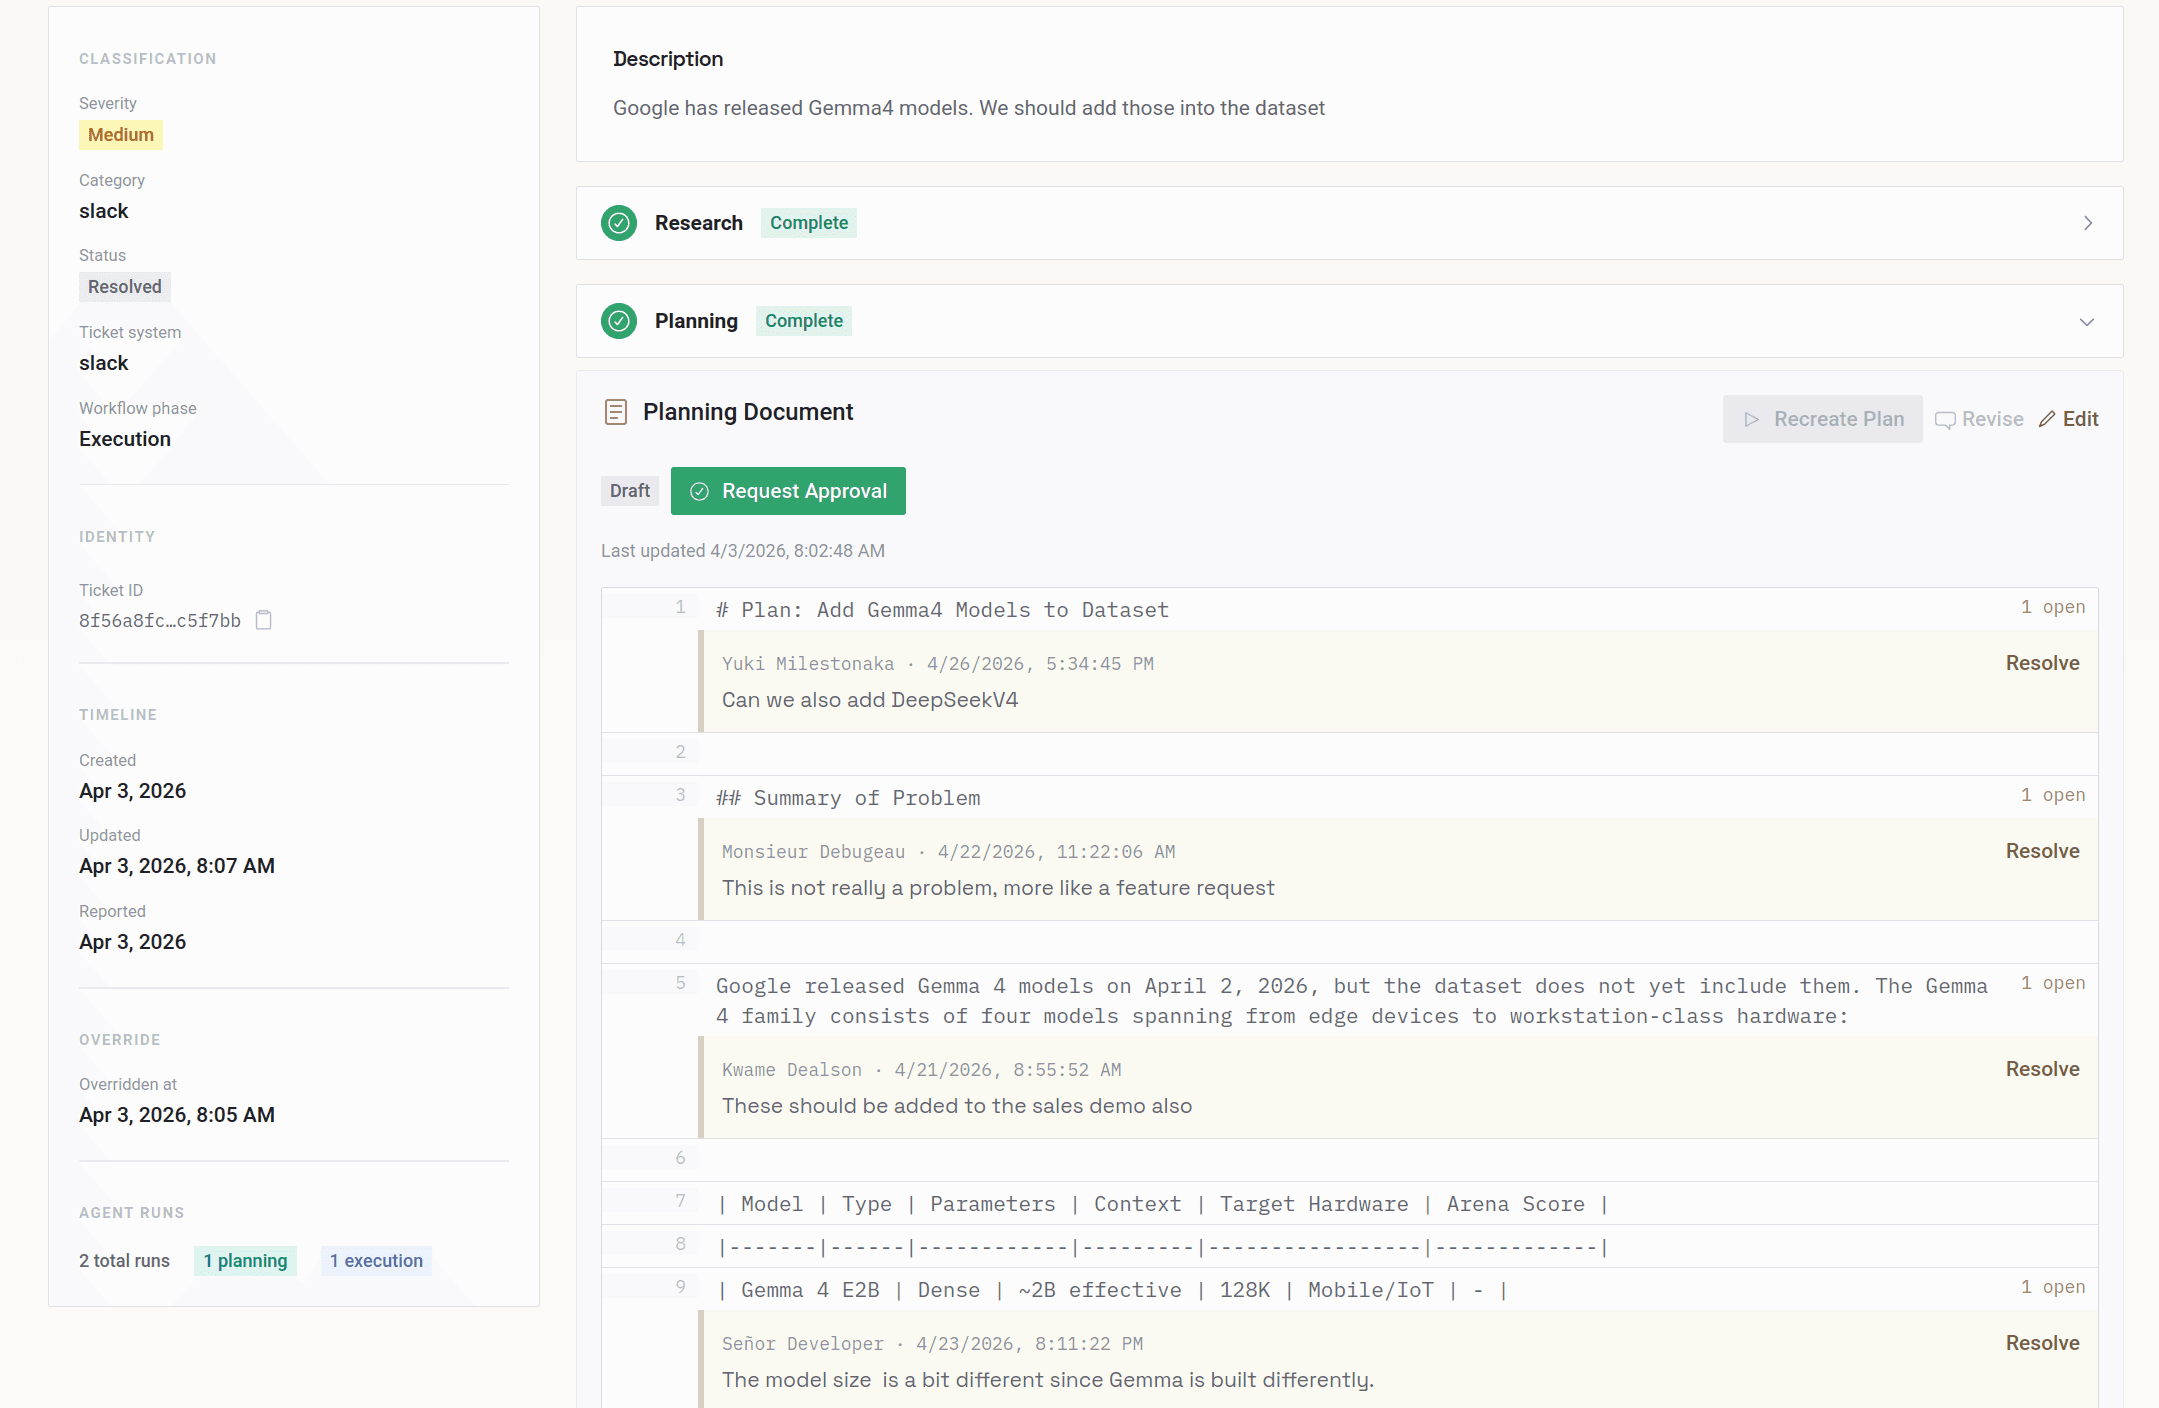This screenshot has height=1408, width=2159.
Task: Click the Last updated timestamp
Action: point(743,551)
